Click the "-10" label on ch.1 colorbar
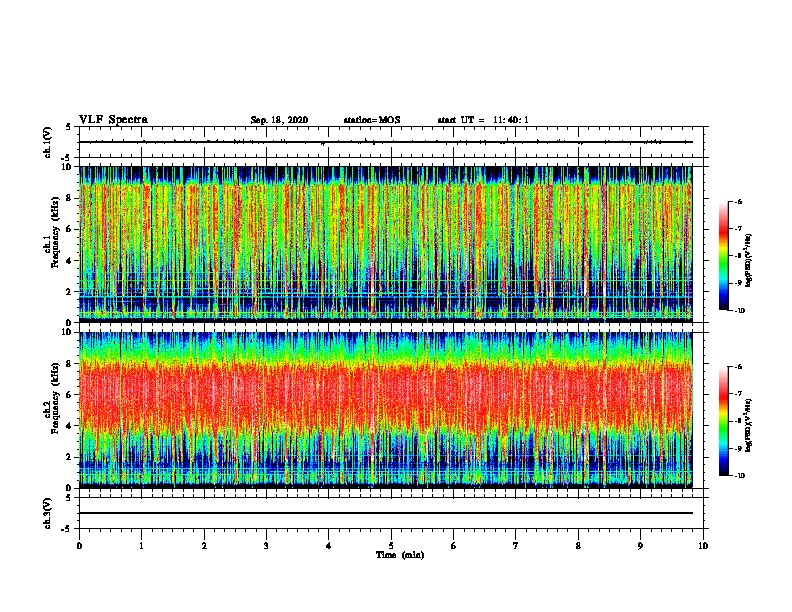The height and width of the screenshot is (612, 792). [x=739, y=311]
